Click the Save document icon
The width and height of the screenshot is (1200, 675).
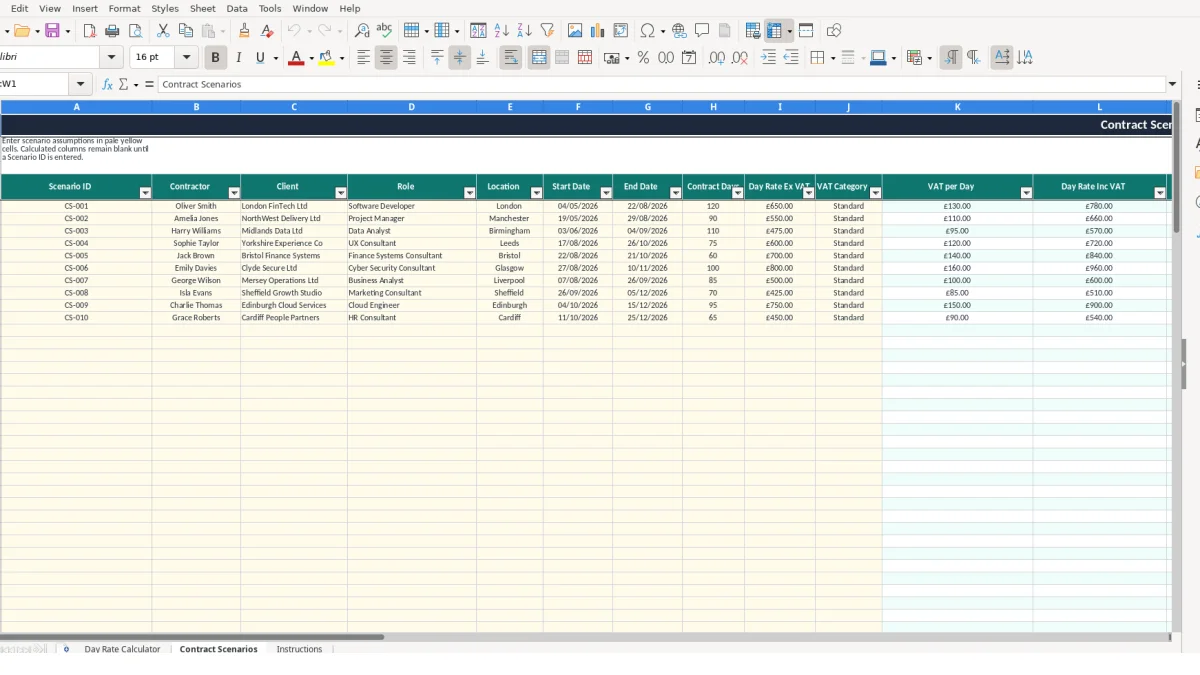52,31
